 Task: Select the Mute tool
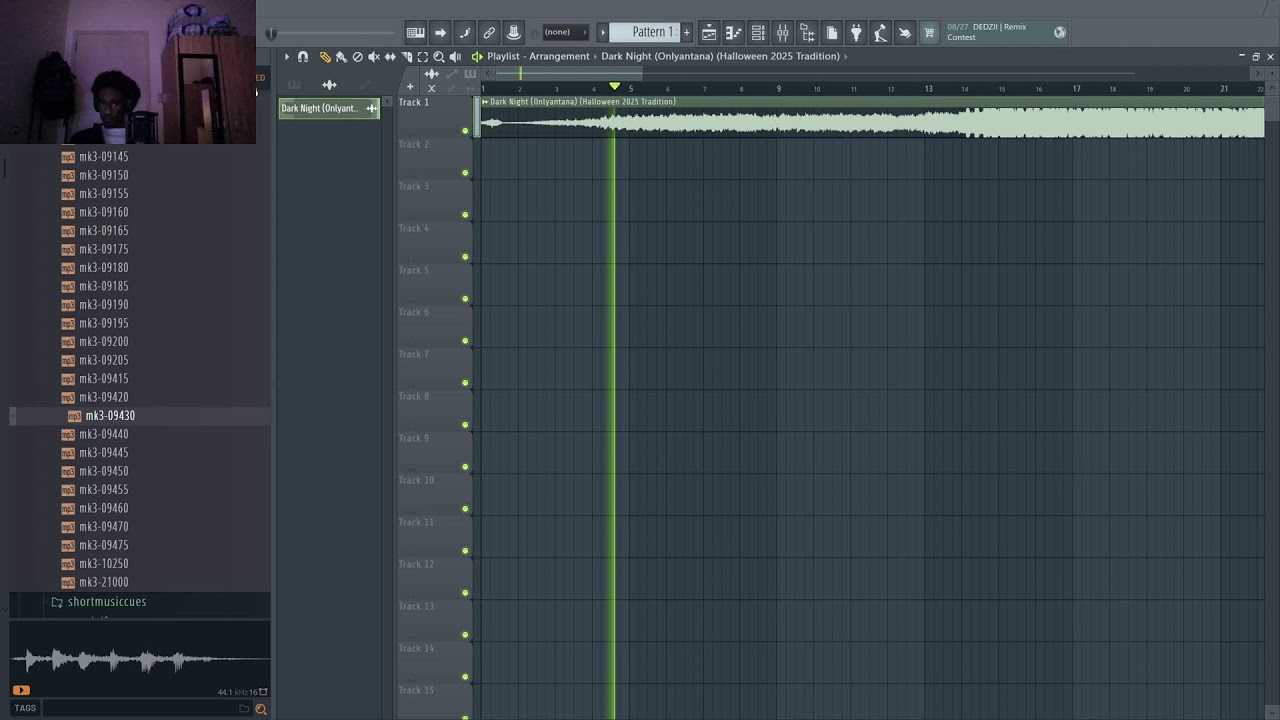374,57
